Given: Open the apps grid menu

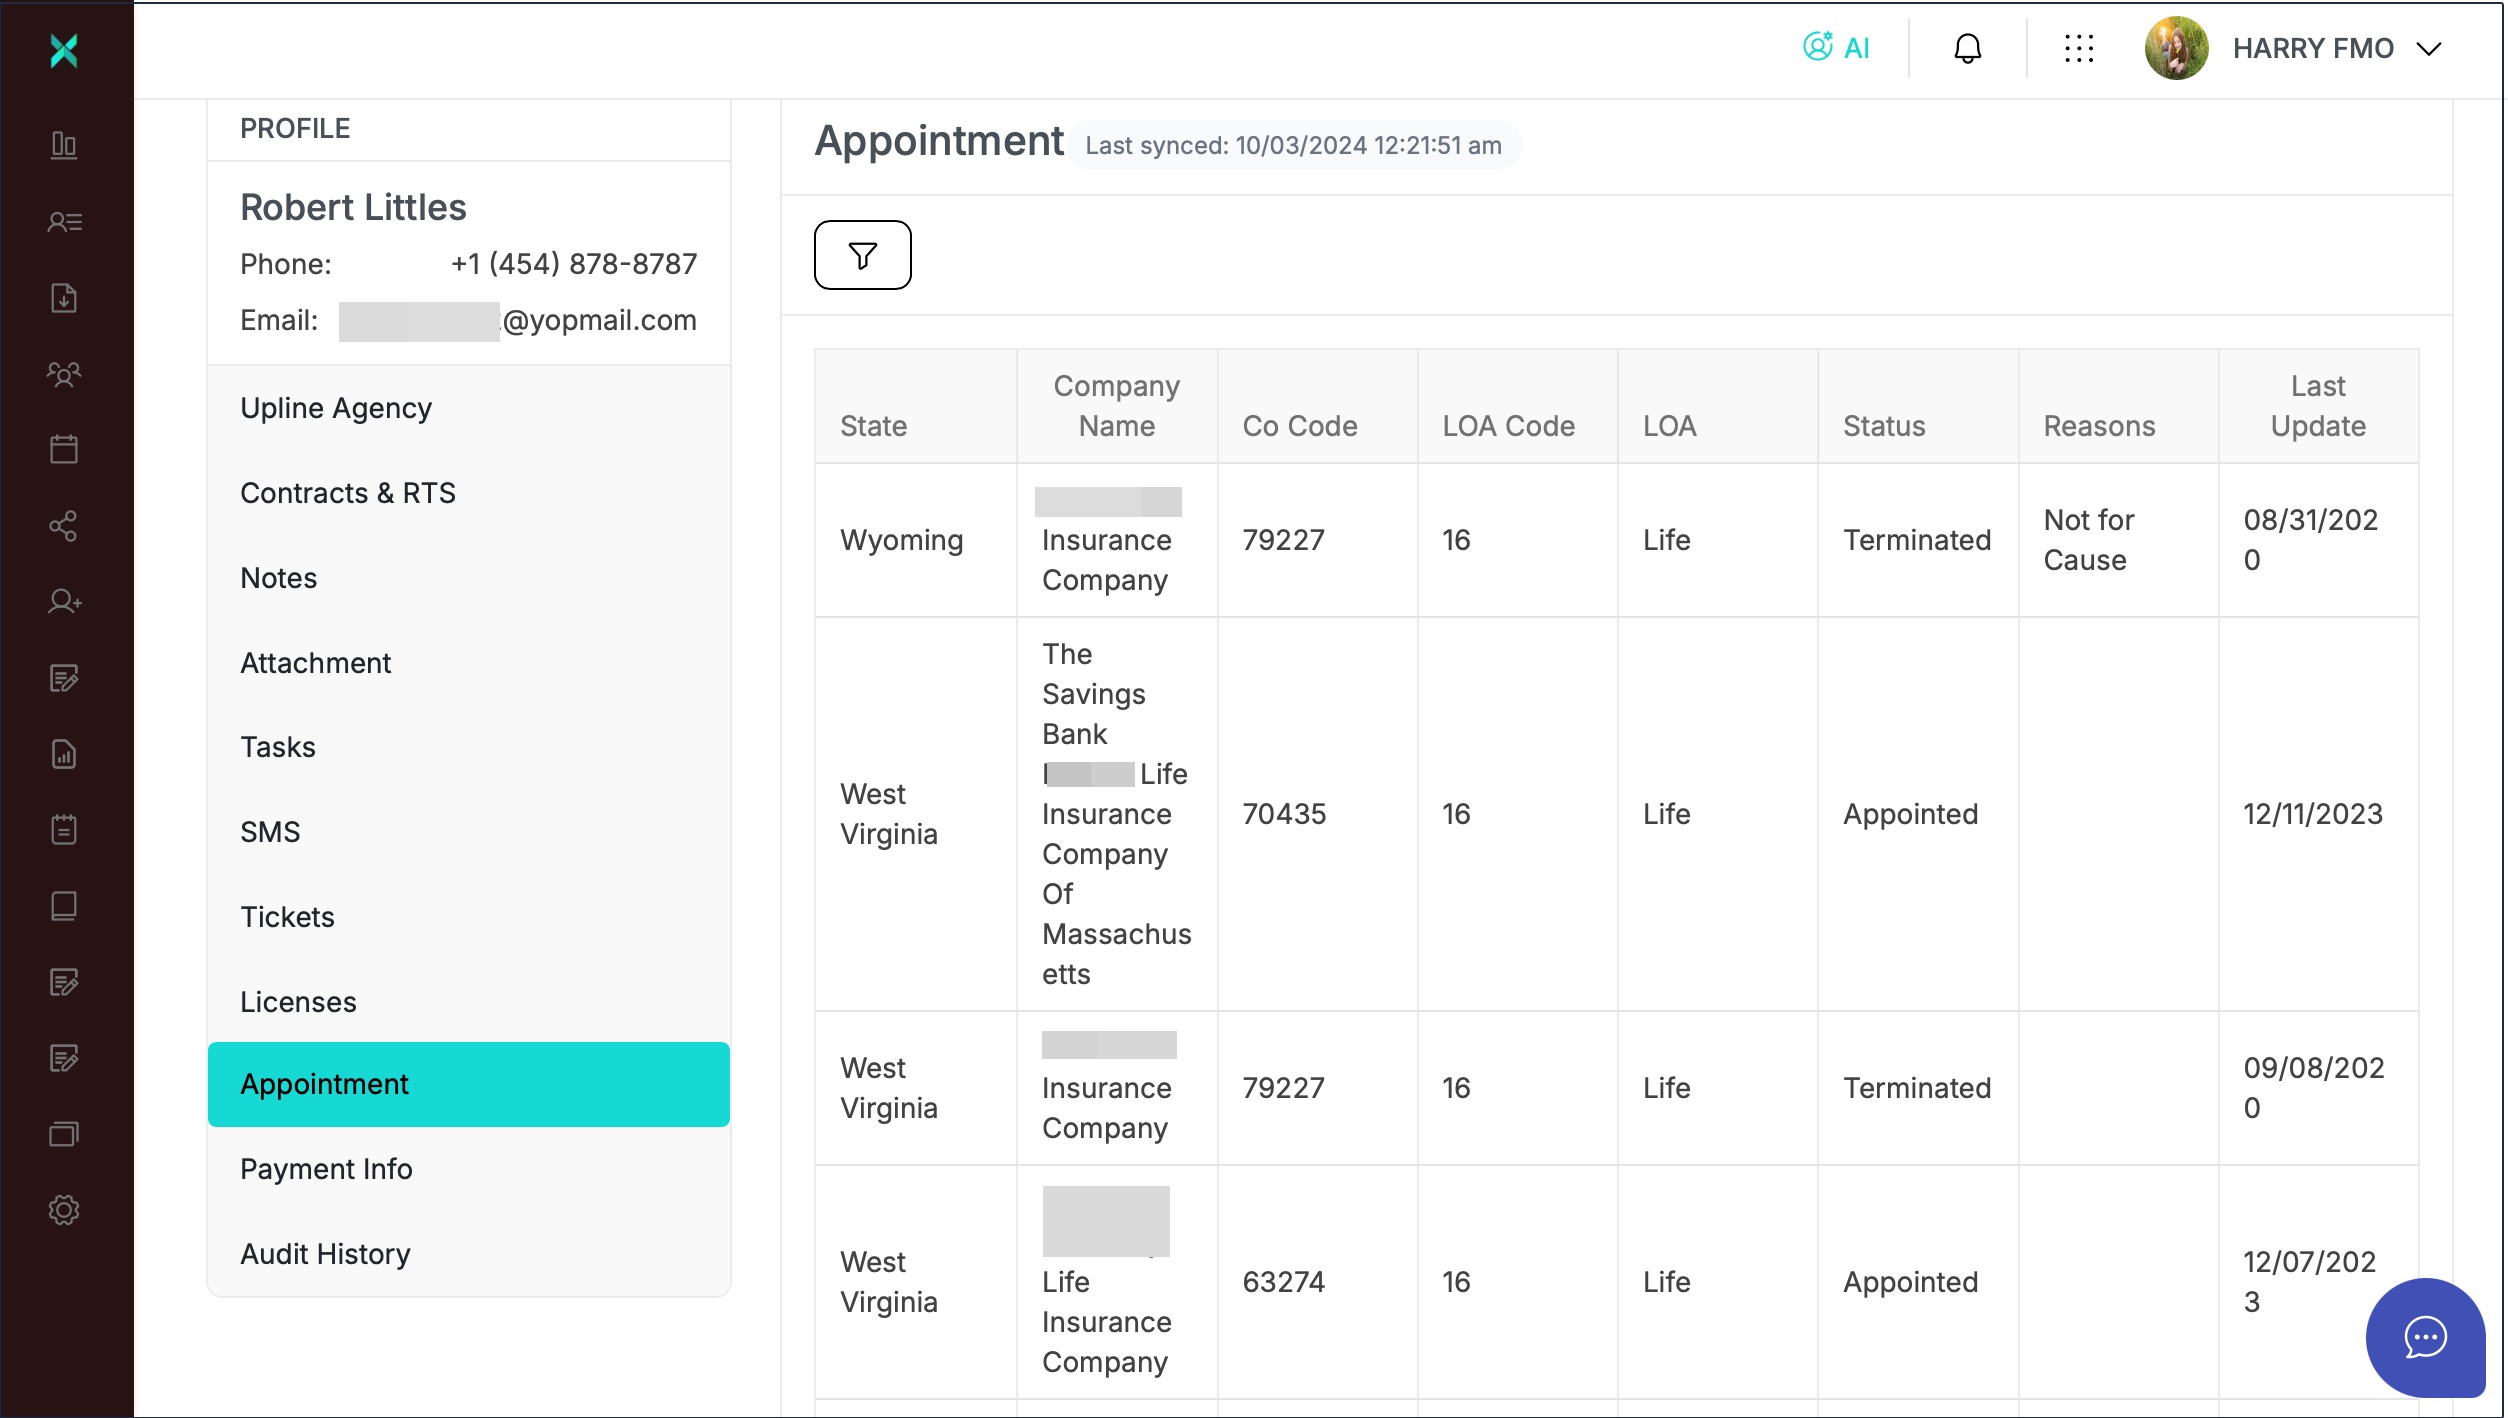Looking at the screenshot, I should point(2079,48).
